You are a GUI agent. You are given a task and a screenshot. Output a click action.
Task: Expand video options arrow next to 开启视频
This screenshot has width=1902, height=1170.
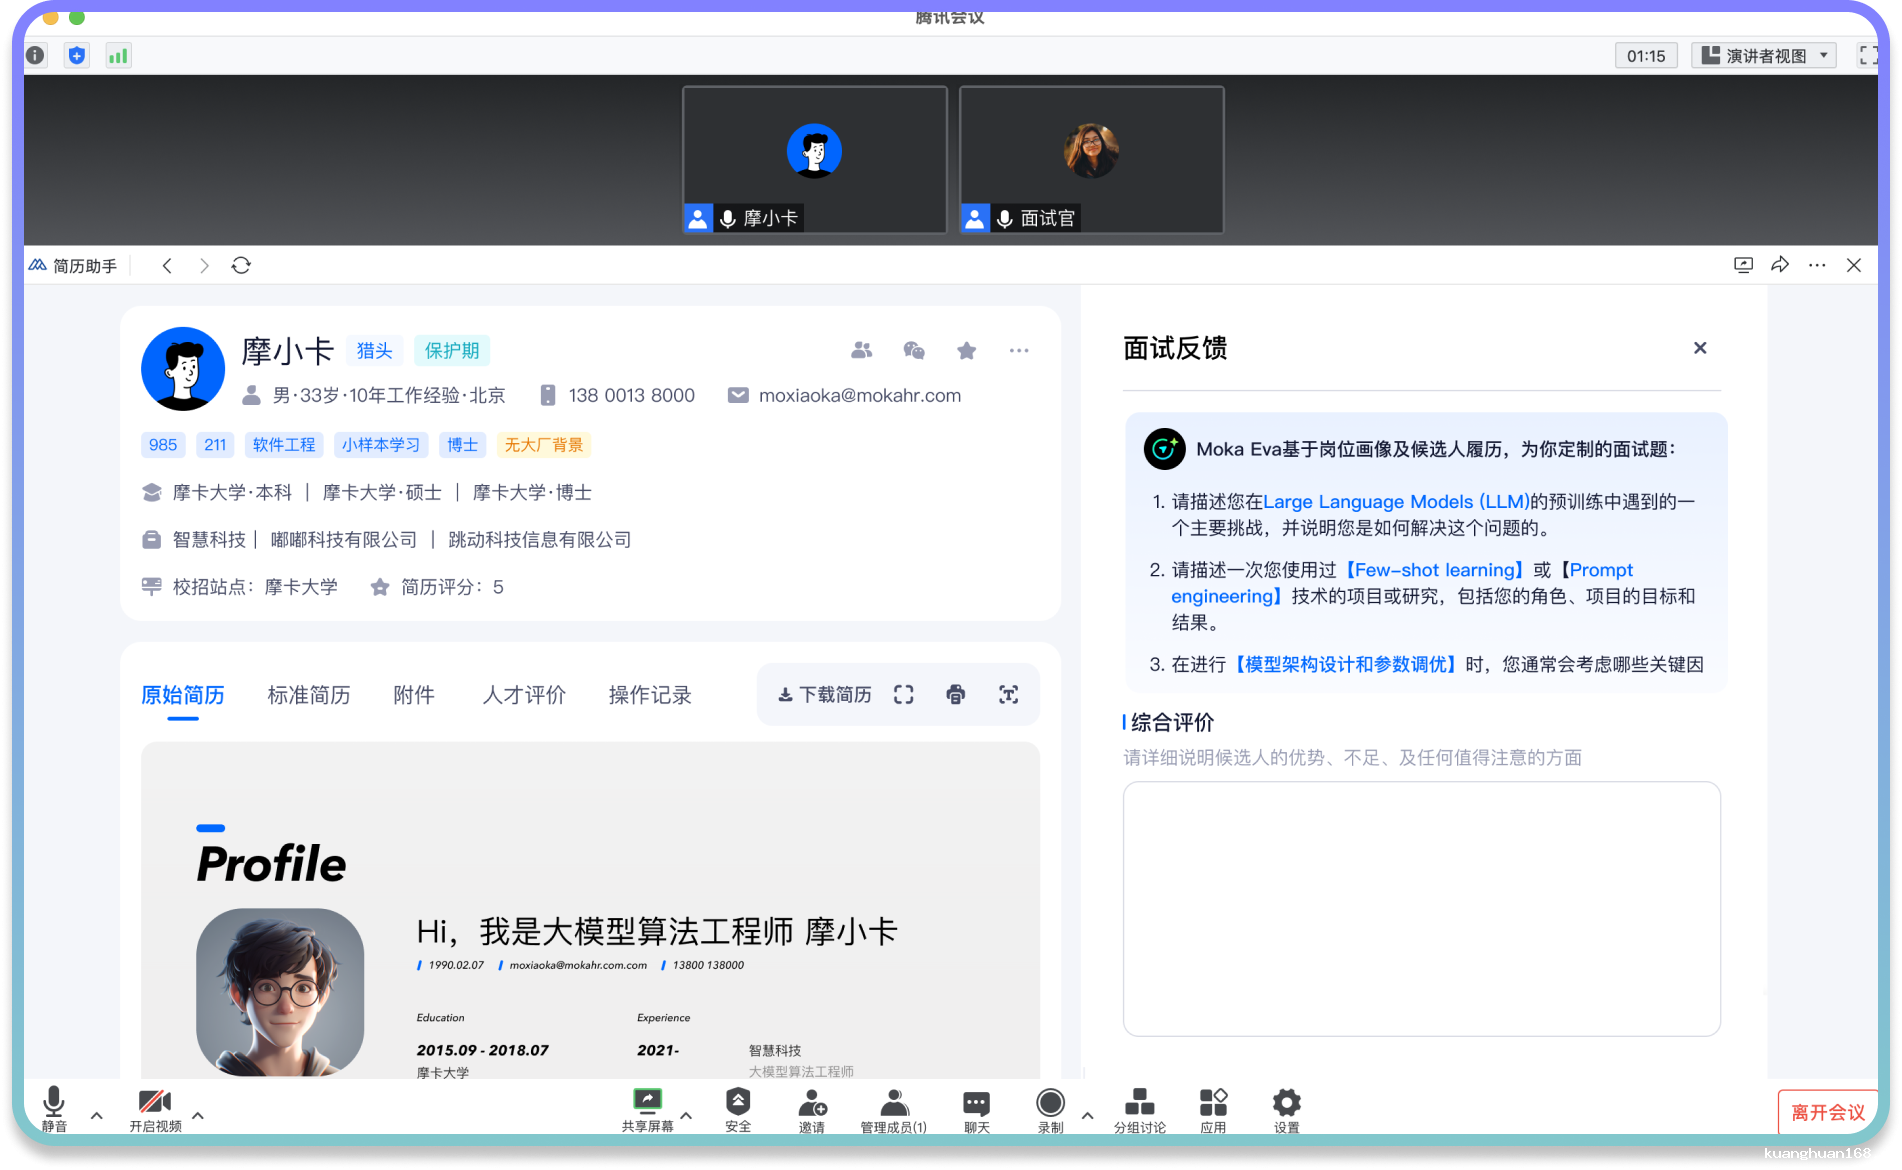(198, 1115)
